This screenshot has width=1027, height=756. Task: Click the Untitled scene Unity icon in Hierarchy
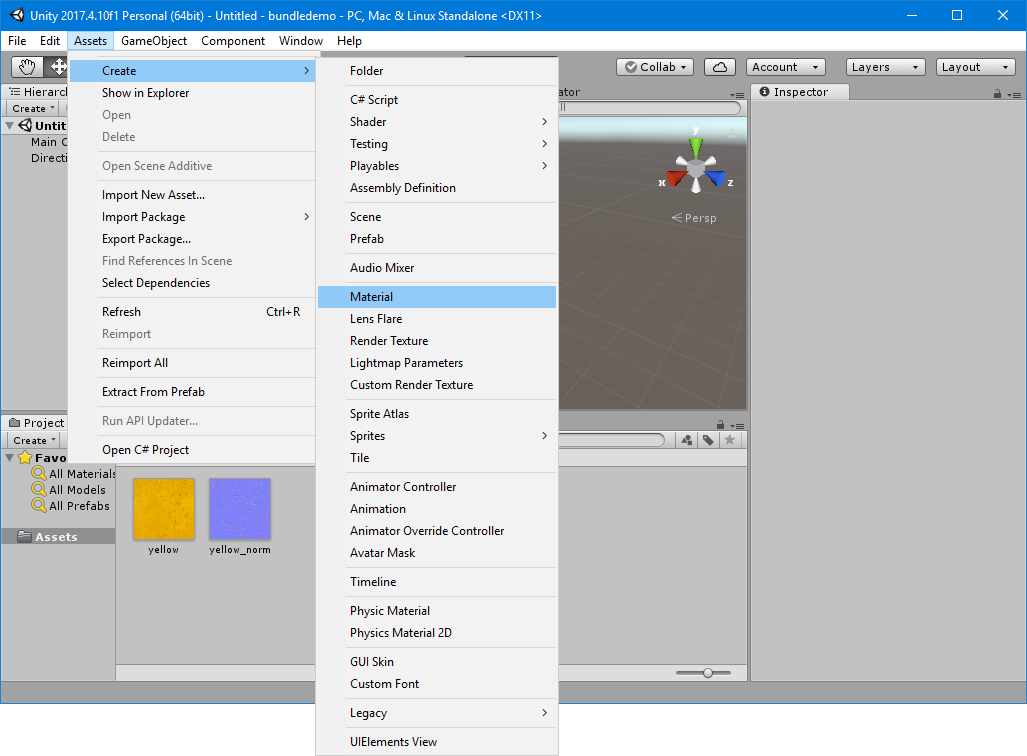point(25,125)
